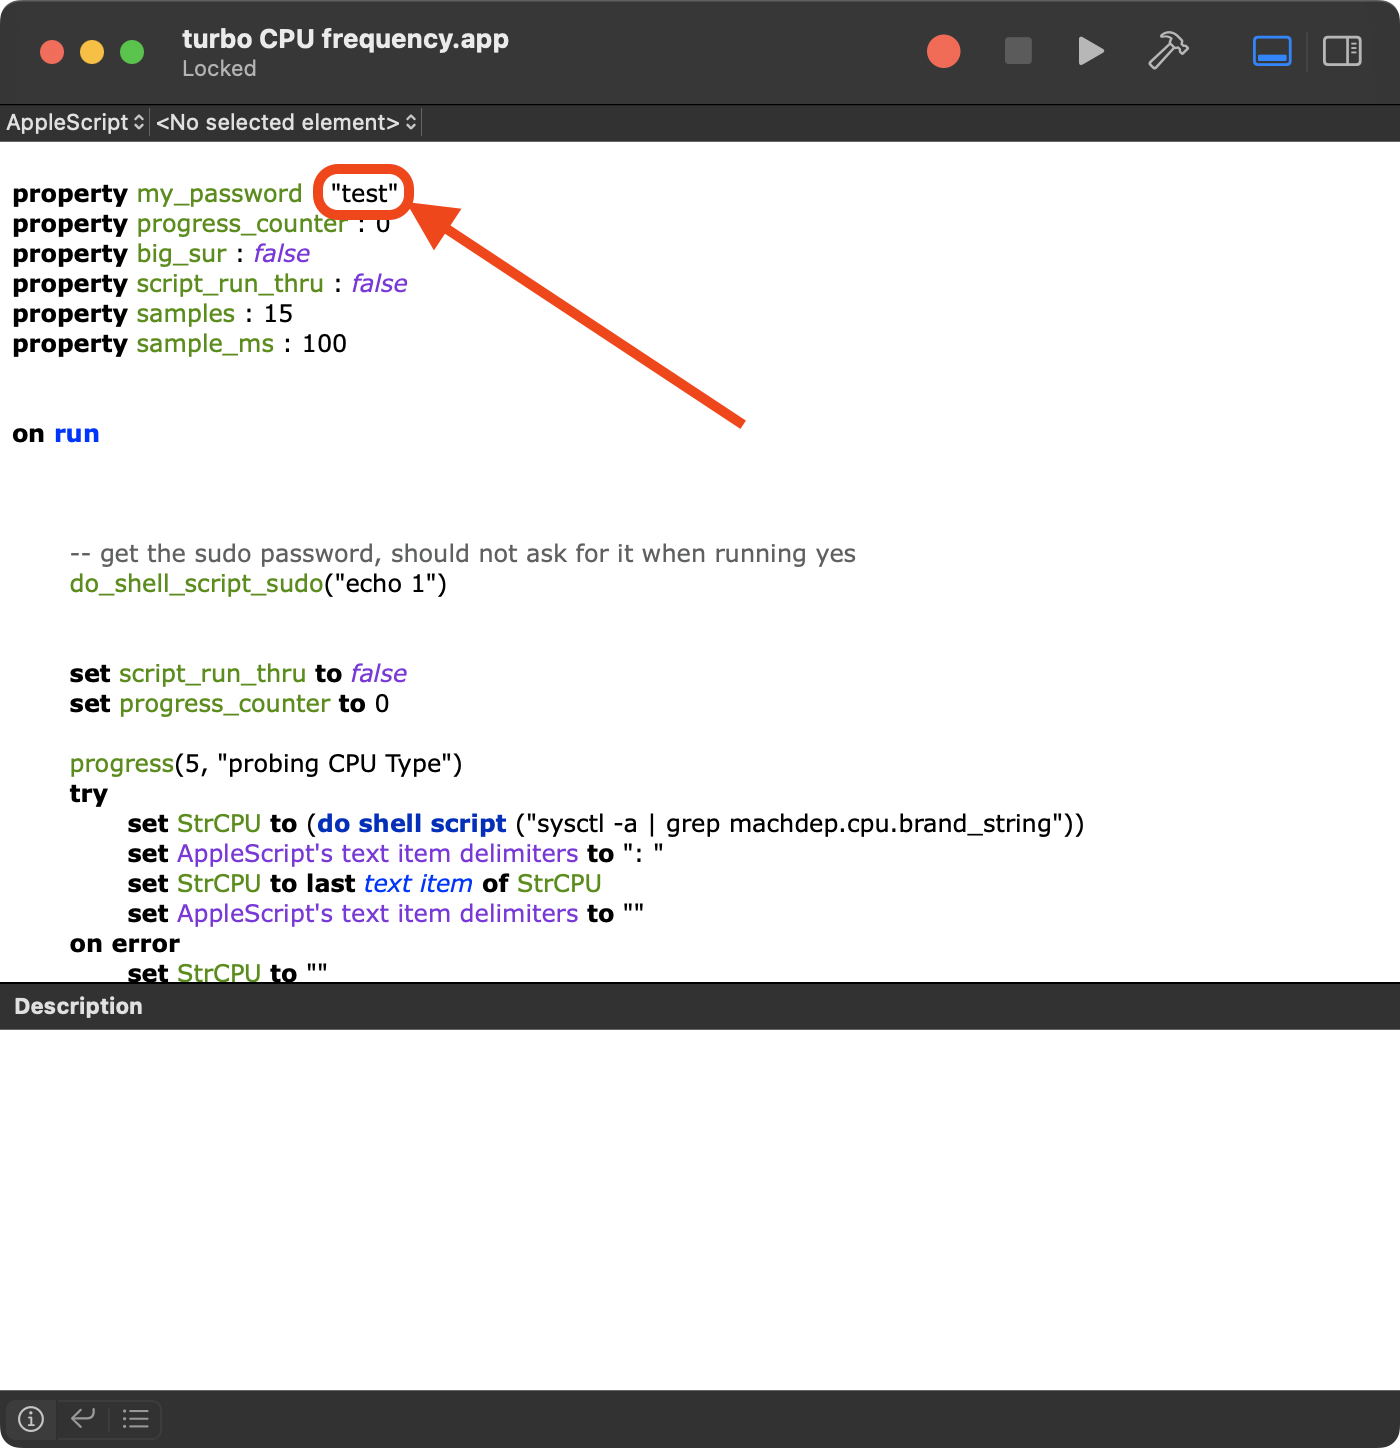
Task: Click the samples value 15
Action: (x=278, y=314)
